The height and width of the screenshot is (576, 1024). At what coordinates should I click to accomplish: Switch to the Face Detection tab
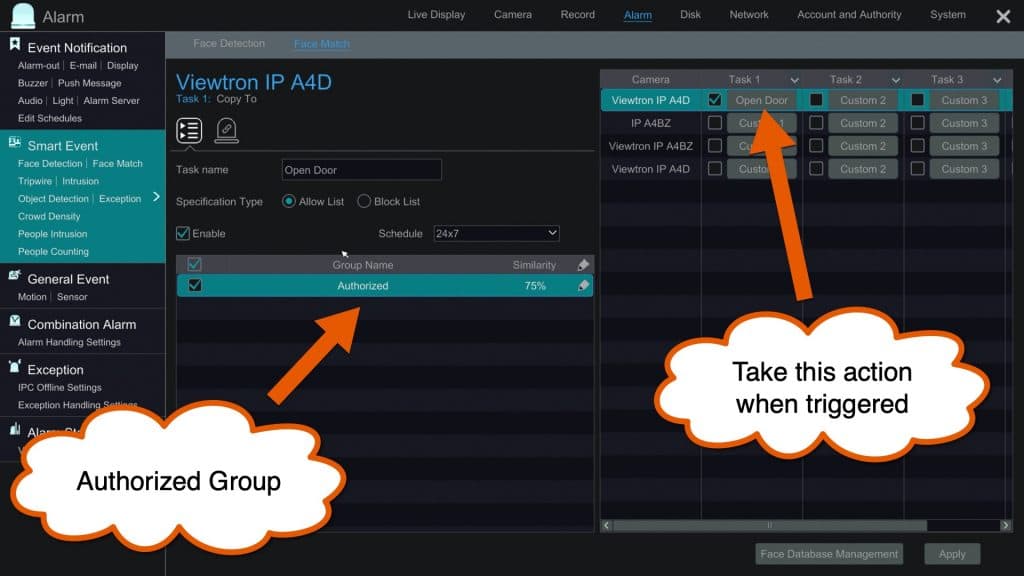click(229, 43)
